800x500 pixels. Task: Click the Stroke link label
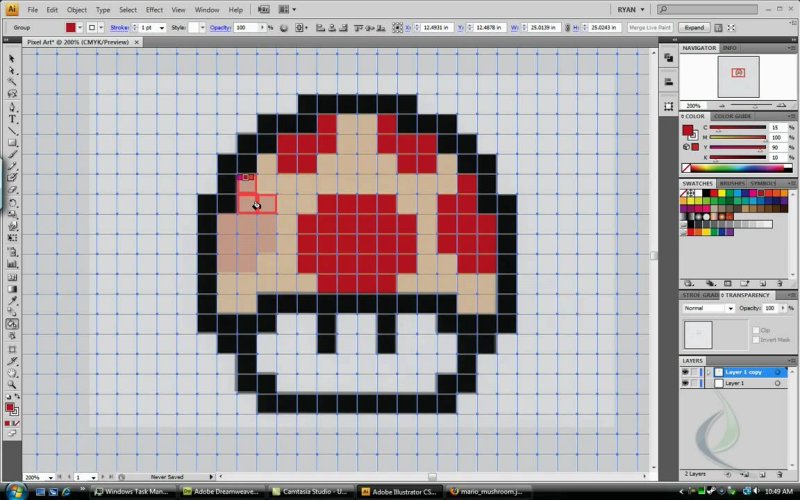119,28
